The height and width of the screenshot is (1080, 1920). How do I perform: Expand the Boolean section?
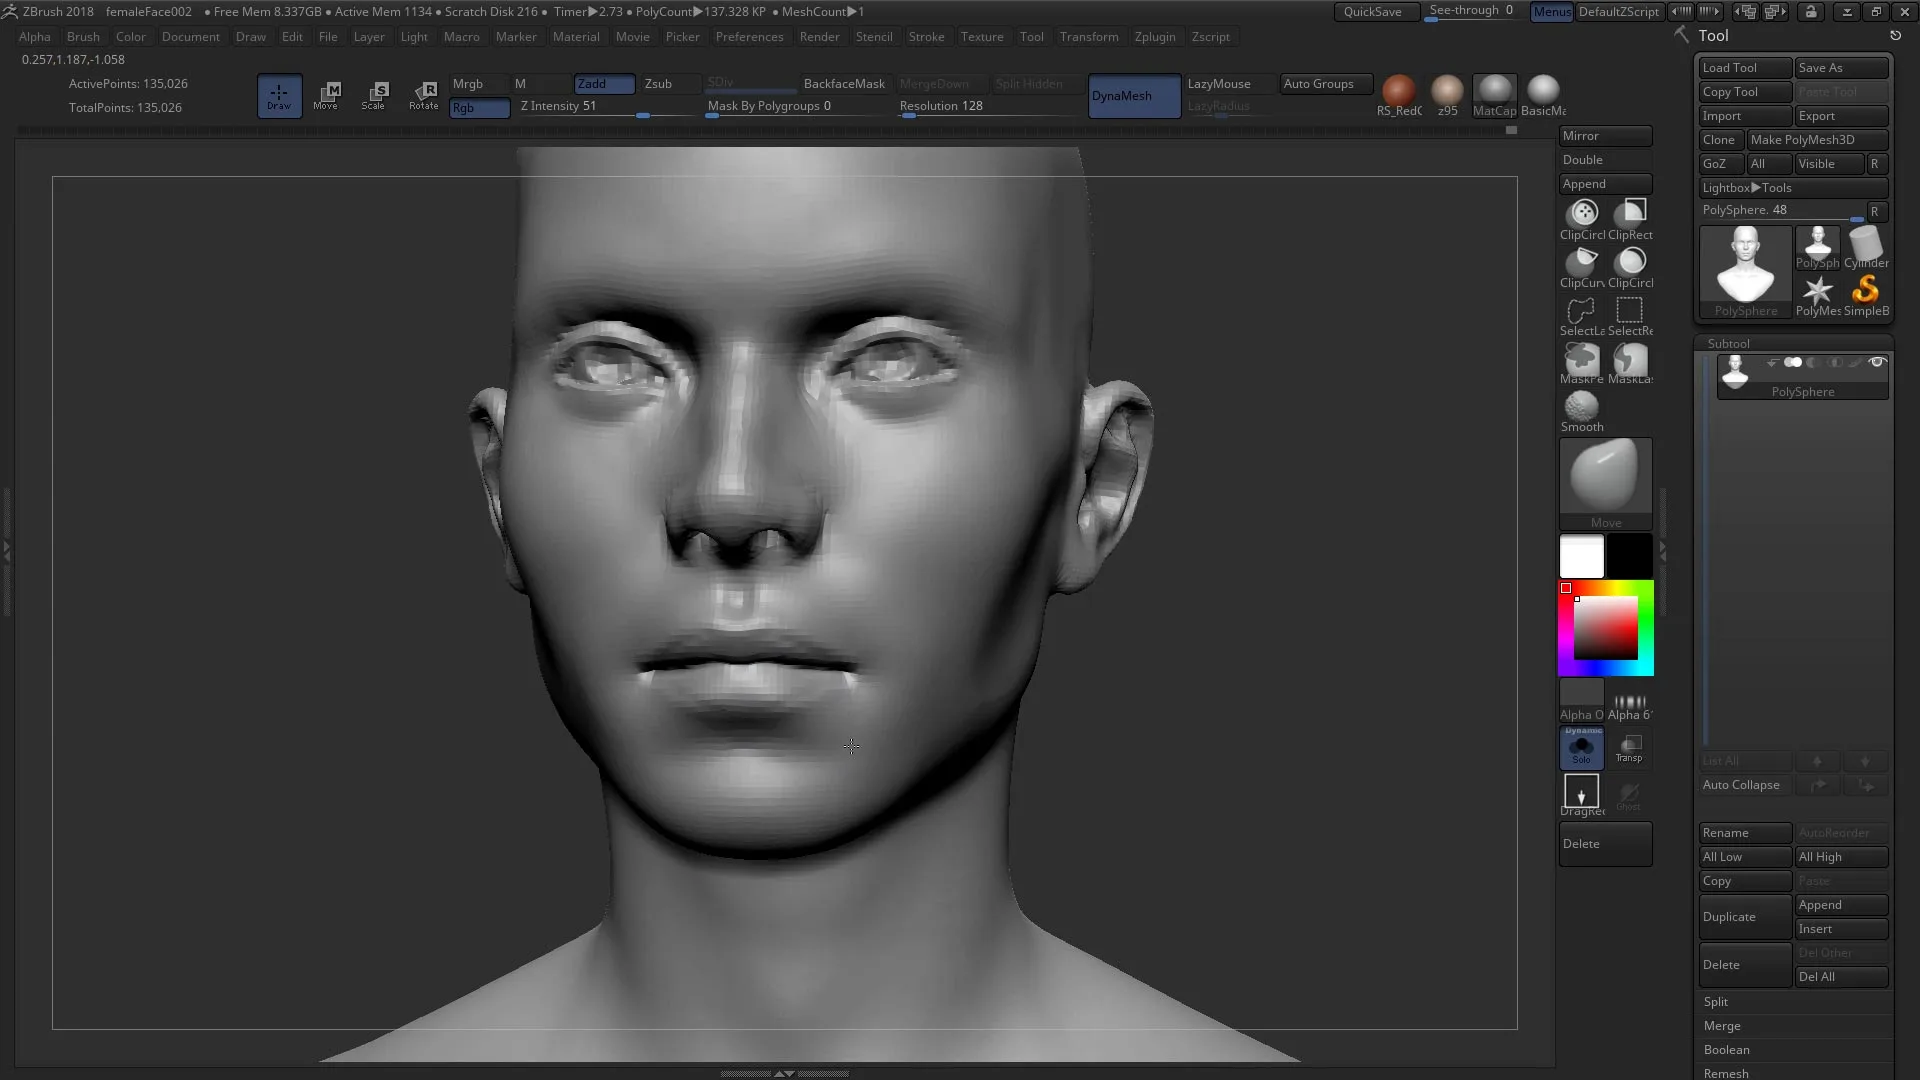(x=1727, y=1050)
